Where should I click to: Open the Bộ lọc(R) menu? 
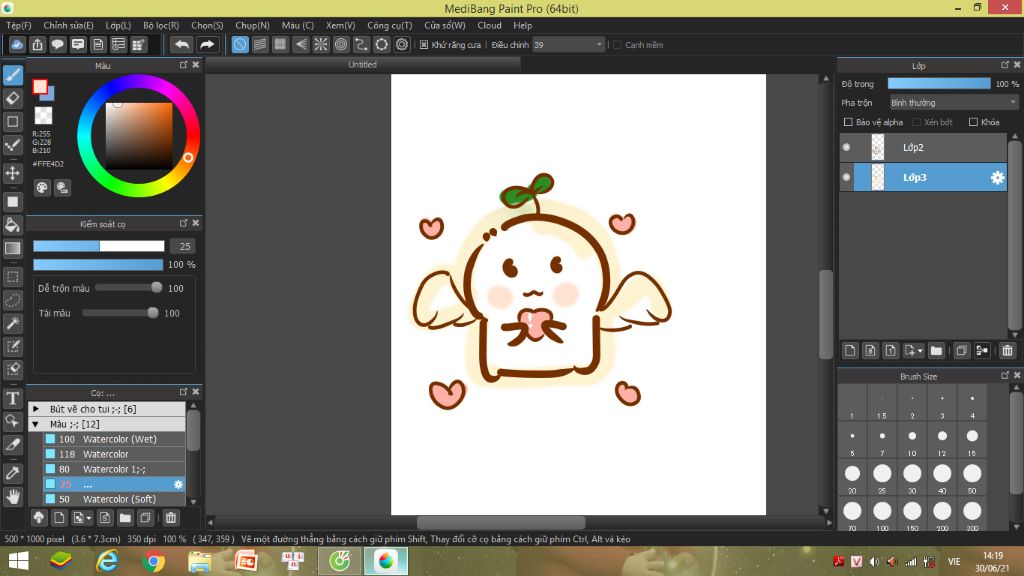[161, 25]
